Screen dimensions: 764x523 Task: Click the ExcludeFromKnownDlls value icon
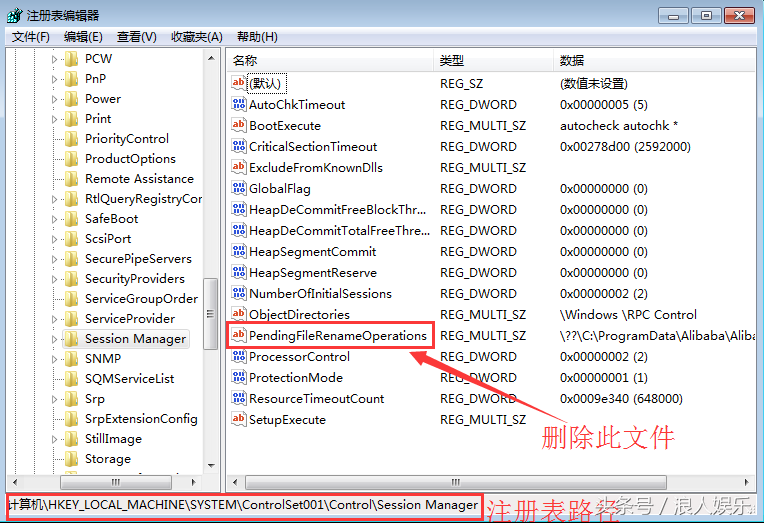[238, 167]
